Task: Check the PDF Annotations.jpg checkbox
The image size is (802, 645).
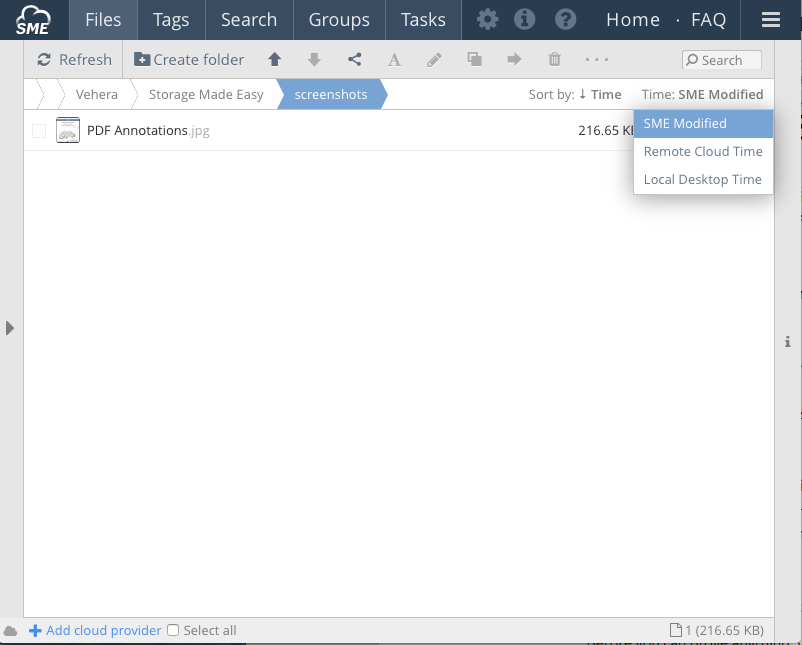Action: [39, 131]
